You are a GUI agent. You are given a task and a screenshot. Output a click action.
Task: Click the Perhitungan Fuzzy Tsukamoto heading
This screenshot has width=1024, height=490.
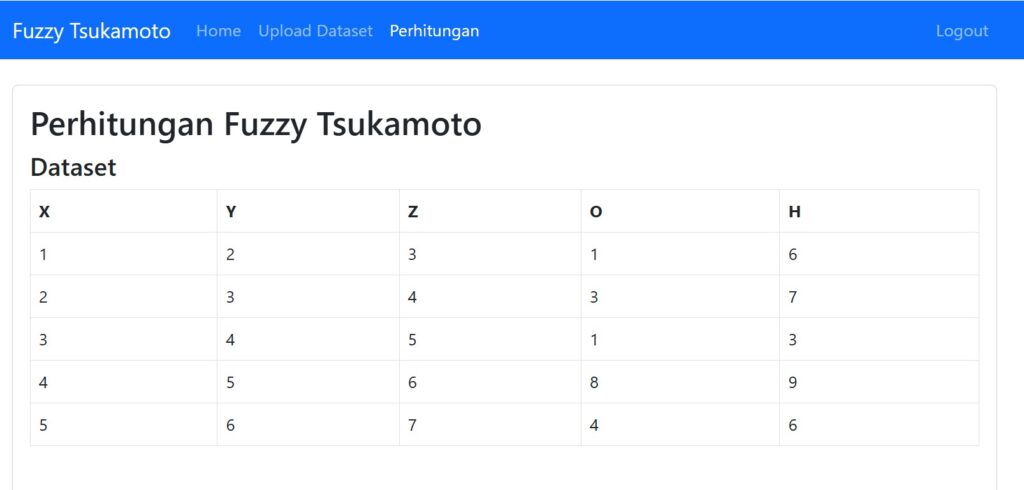tap(256, 124)
